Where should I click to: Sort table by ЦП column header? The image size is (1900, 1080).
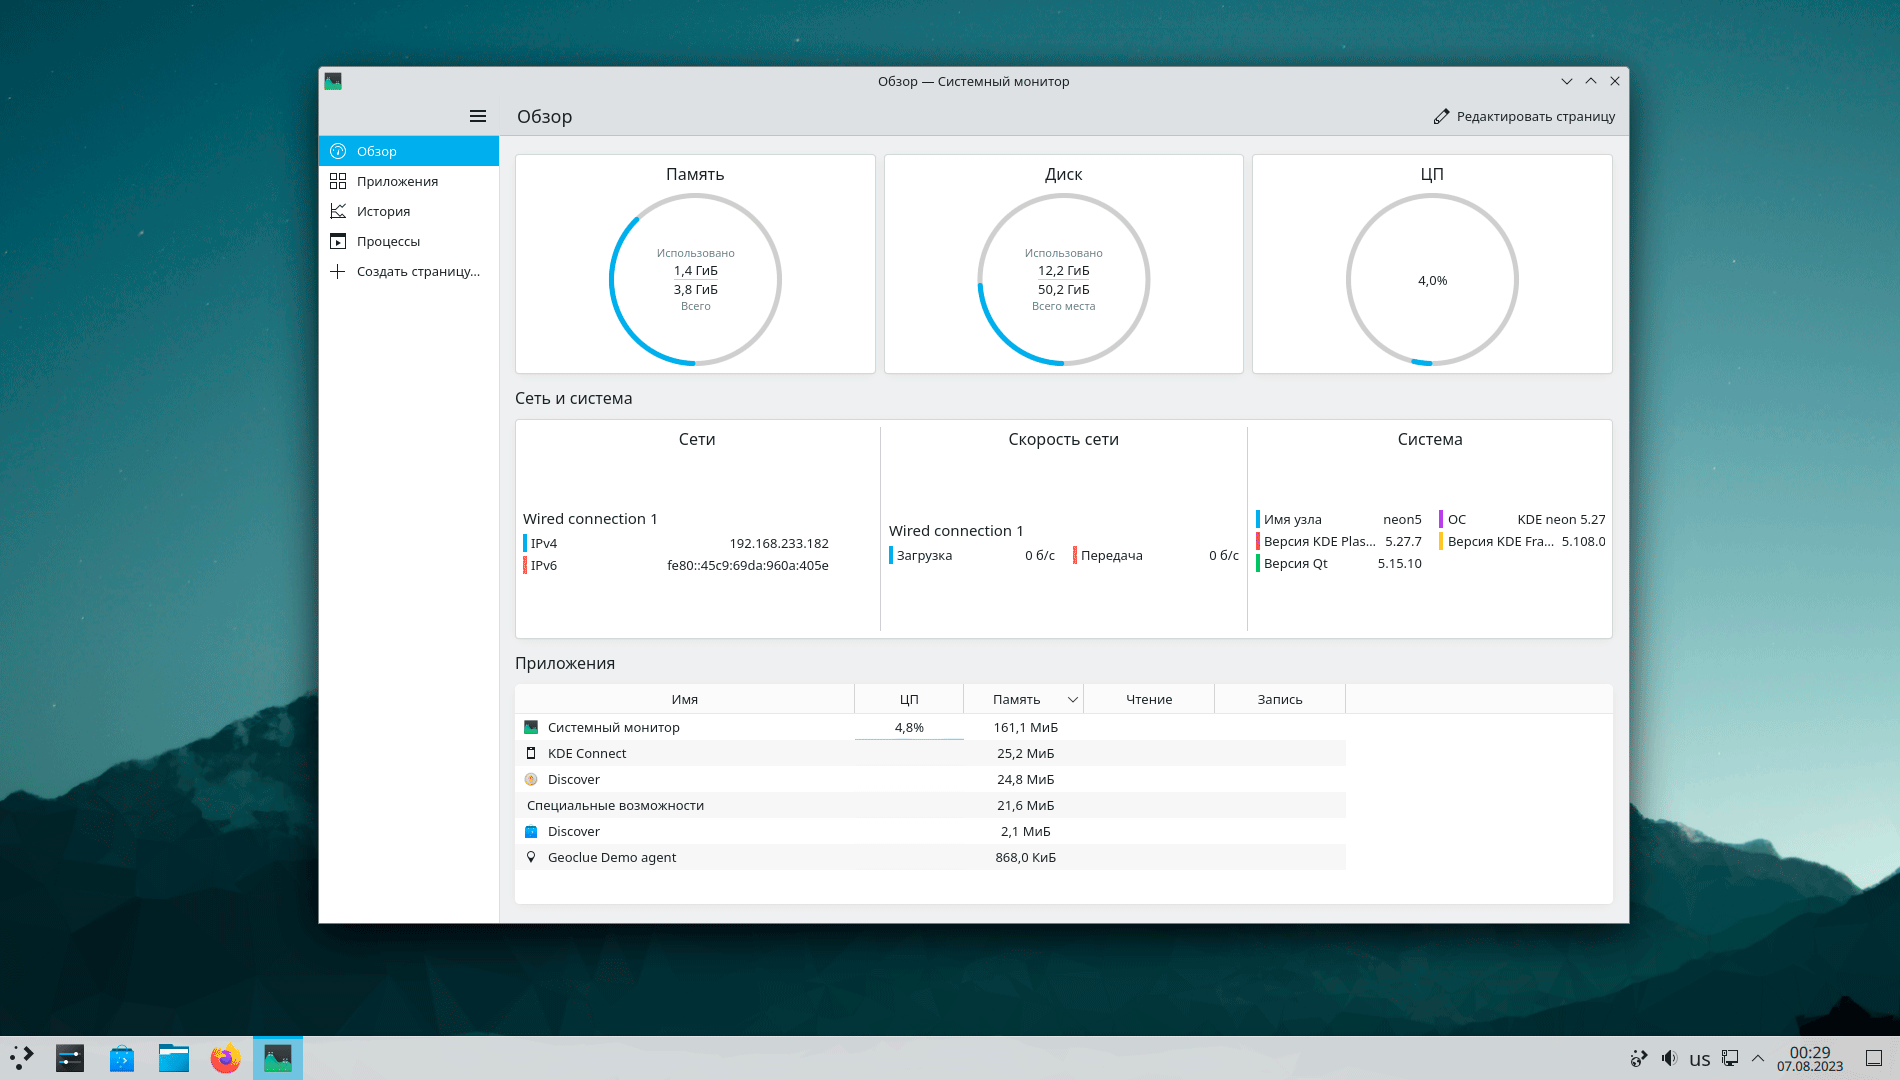coord(908,699)
